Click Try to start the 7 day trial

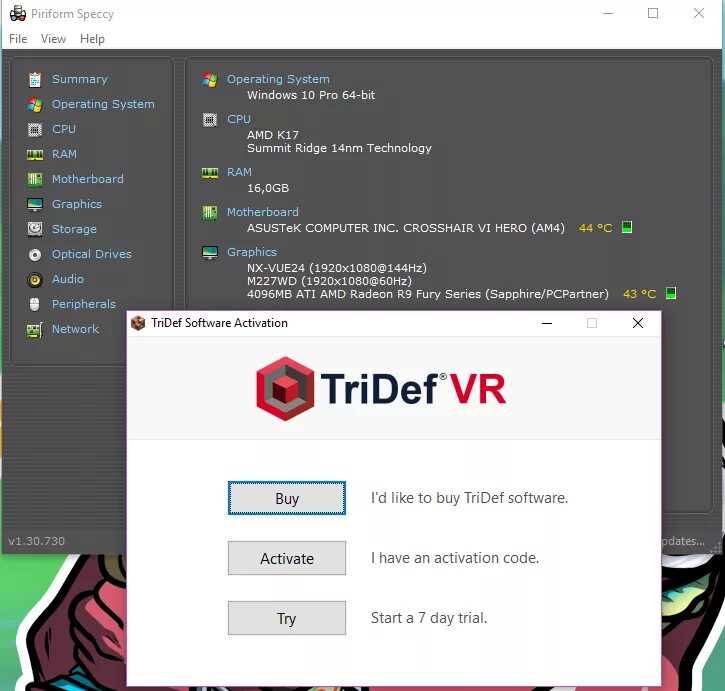(x=287, y=618)
